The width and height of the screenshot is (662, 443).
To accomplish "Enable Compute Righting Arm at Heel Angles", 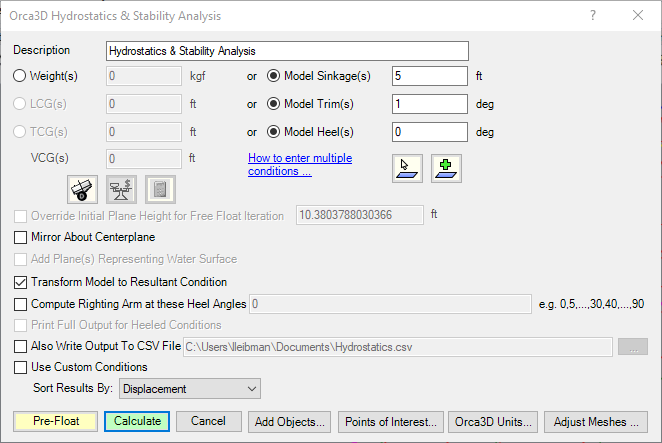I will [x=20, y=304].
